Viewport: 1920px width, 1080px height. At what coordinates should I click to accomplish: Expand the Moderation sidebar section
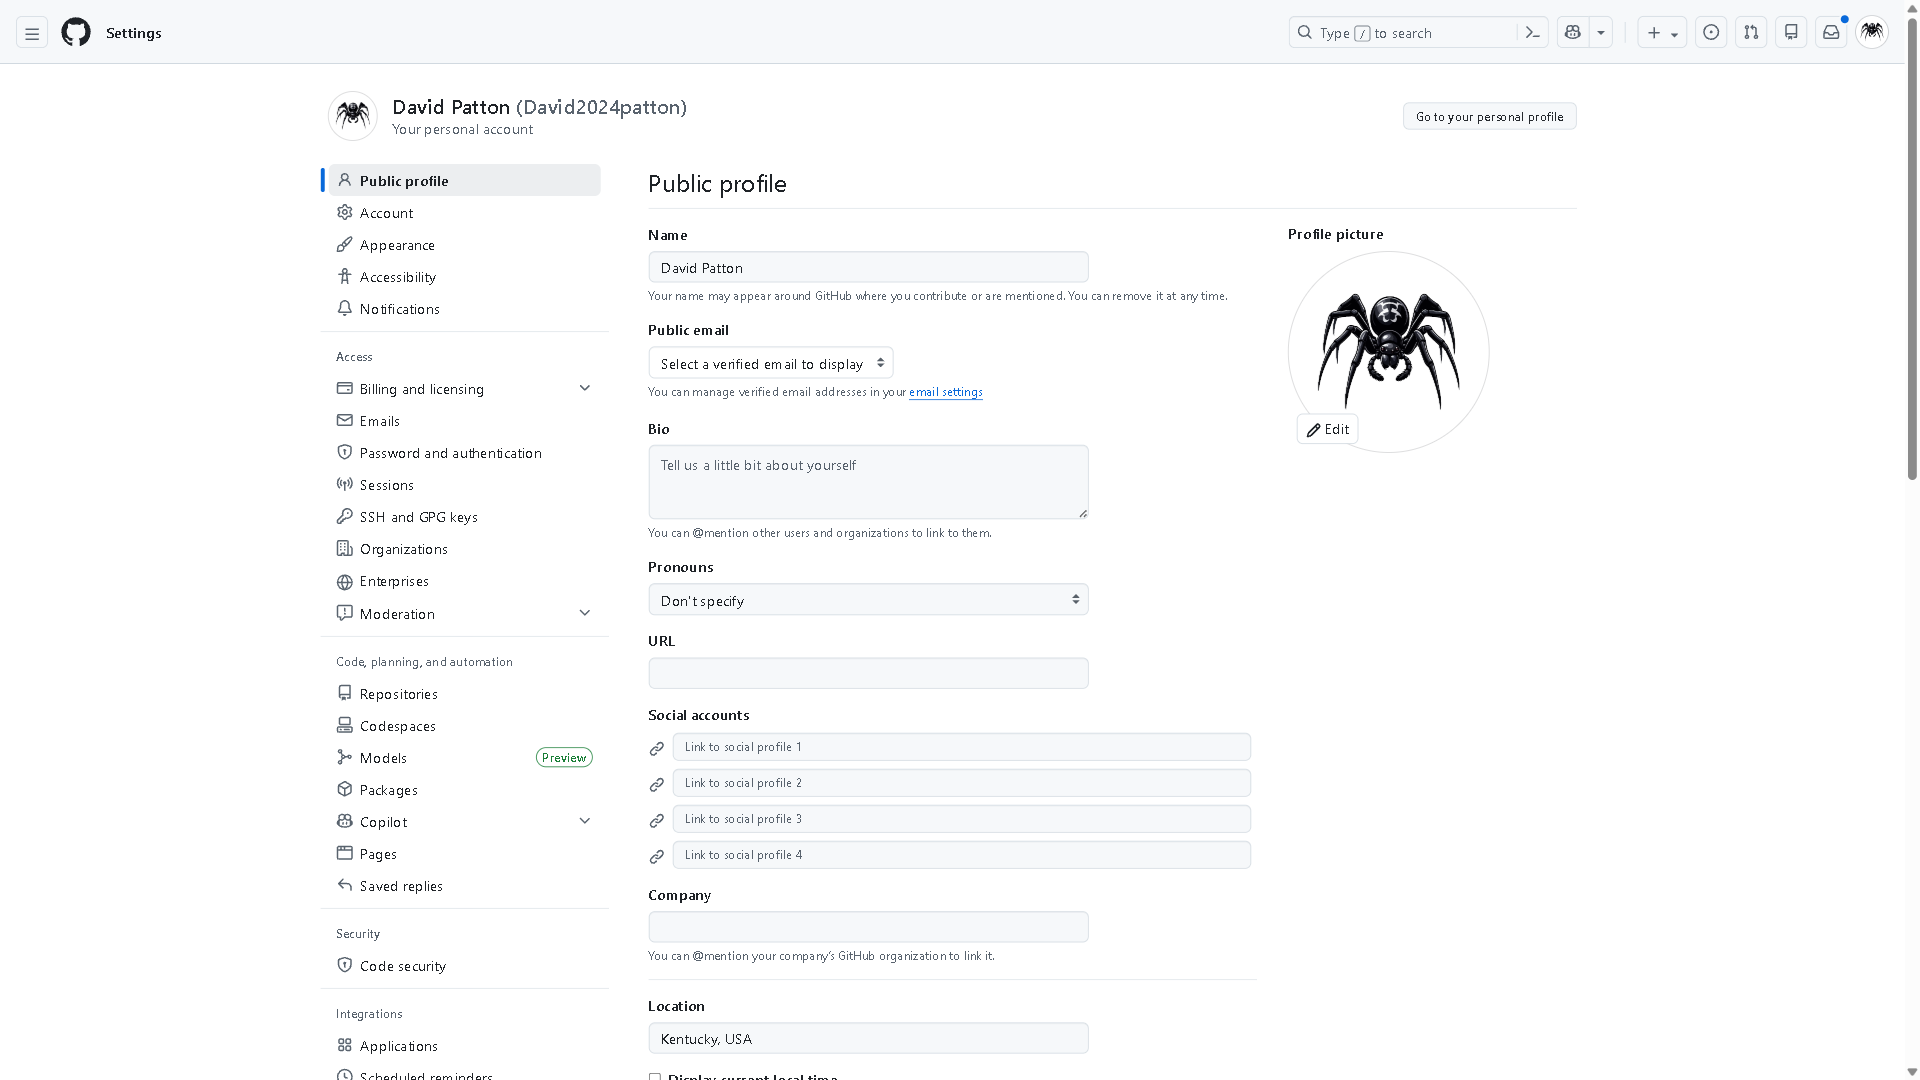[x=585, y=613]
